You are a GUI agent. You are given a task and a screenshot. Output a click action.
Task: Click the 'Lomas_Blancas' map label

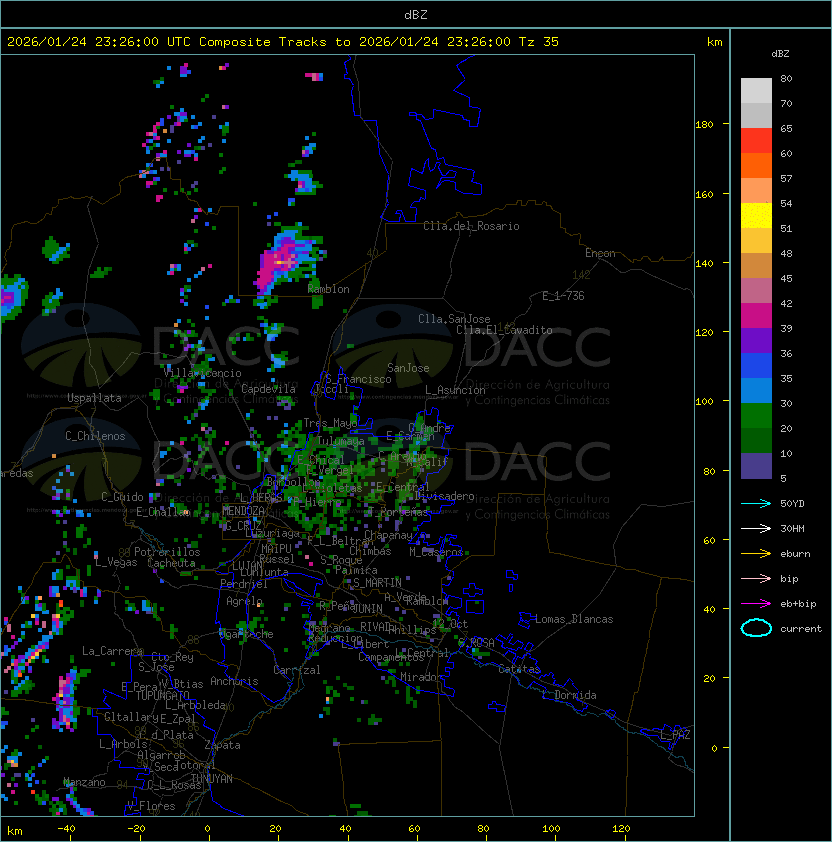(x=574, y=619)
